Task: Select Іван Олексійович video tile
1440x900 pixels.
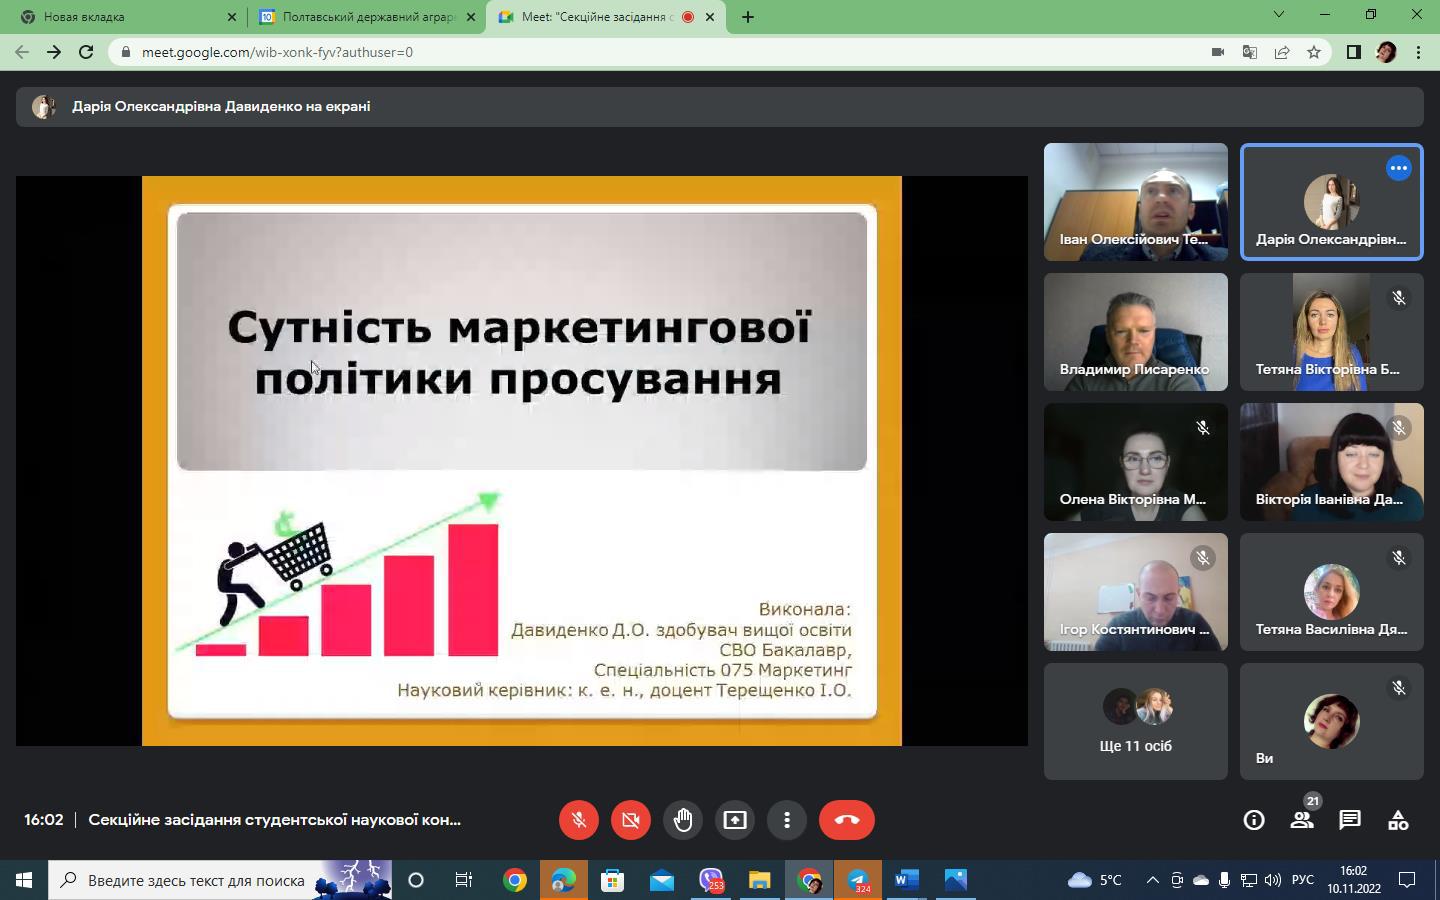Action: (1136, 202)
